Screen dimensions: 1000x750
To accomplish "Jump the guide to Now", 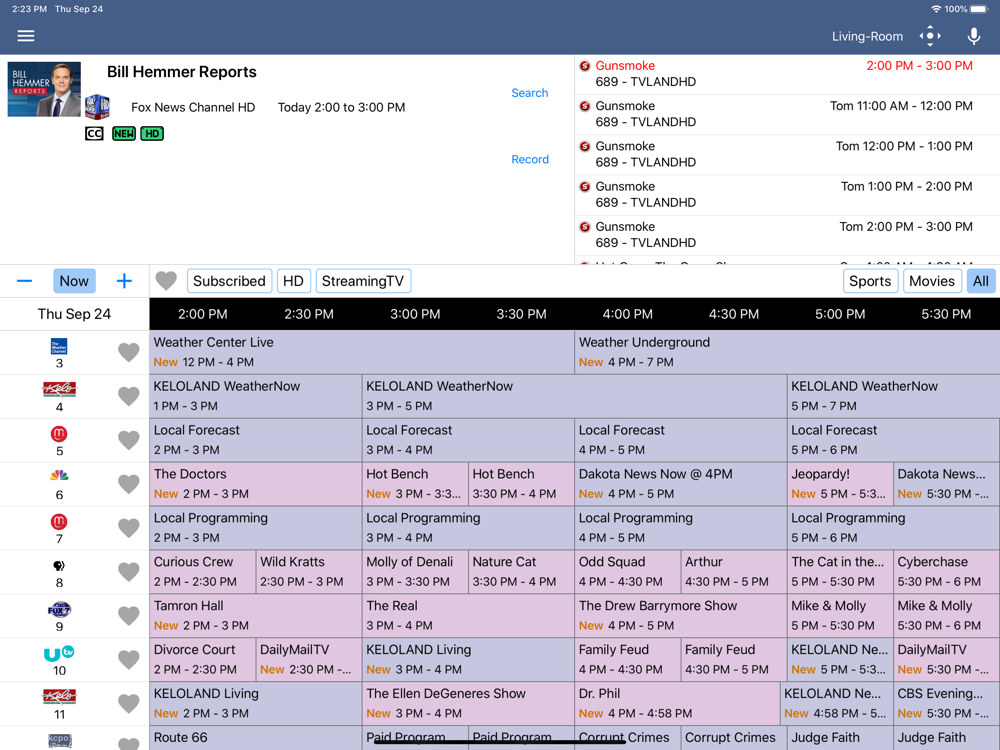I will click(74, 281).
